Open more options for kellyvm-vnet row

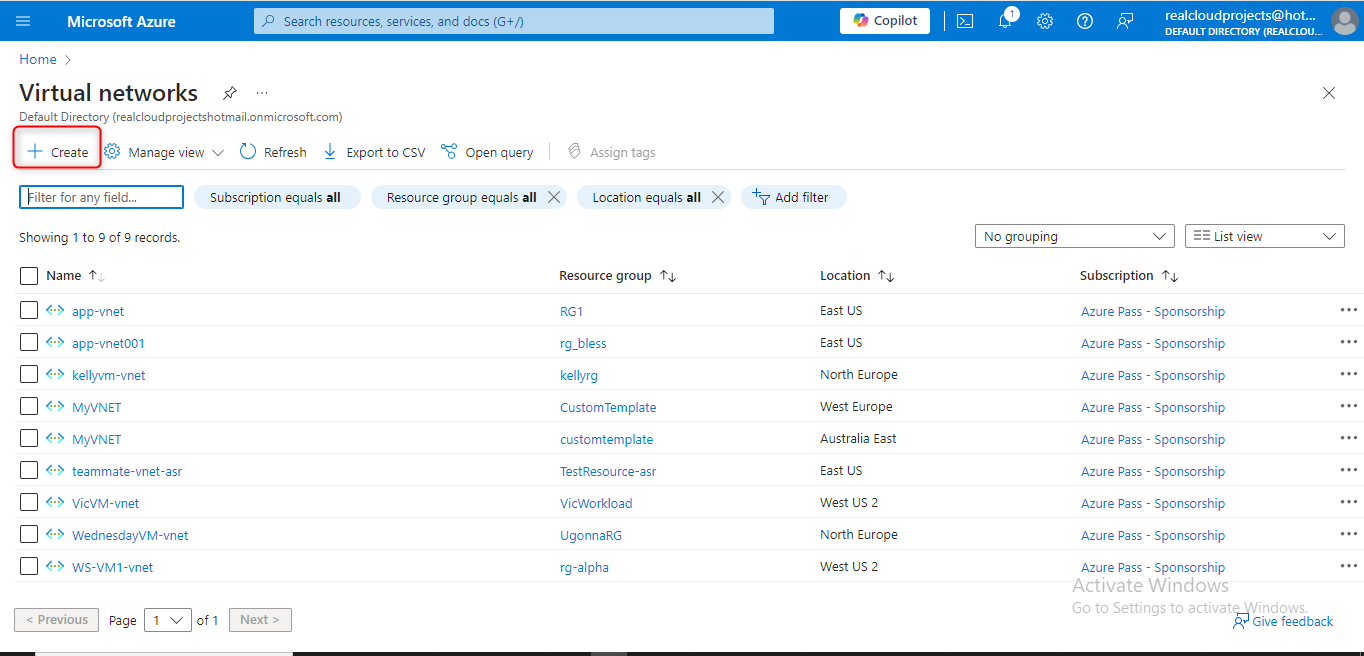1349,374
